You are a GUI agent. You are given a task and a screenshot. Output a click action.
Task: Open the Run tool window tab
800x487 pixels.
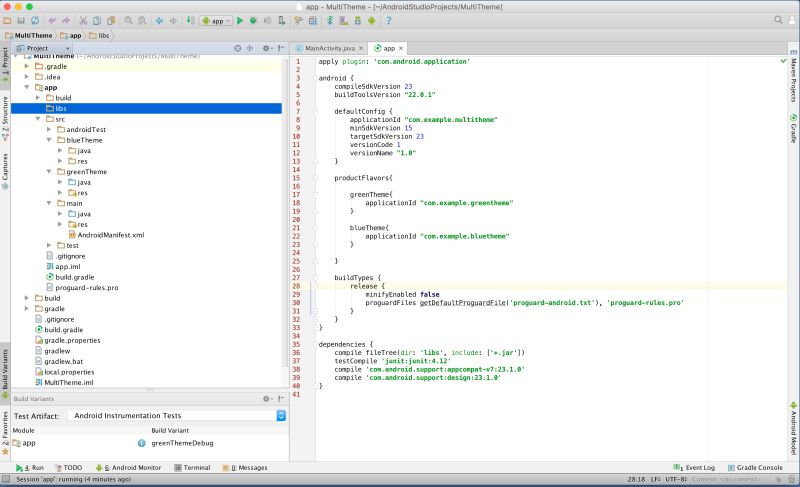30,468
